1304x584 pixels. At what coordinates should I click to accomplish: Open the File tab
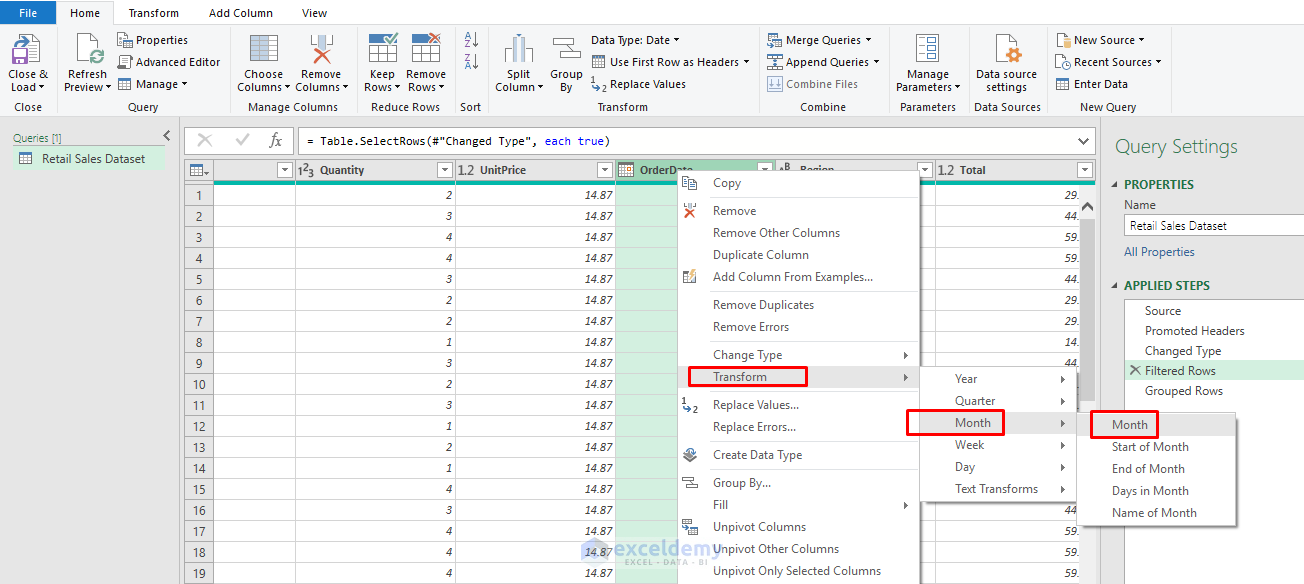coord(28,13)
